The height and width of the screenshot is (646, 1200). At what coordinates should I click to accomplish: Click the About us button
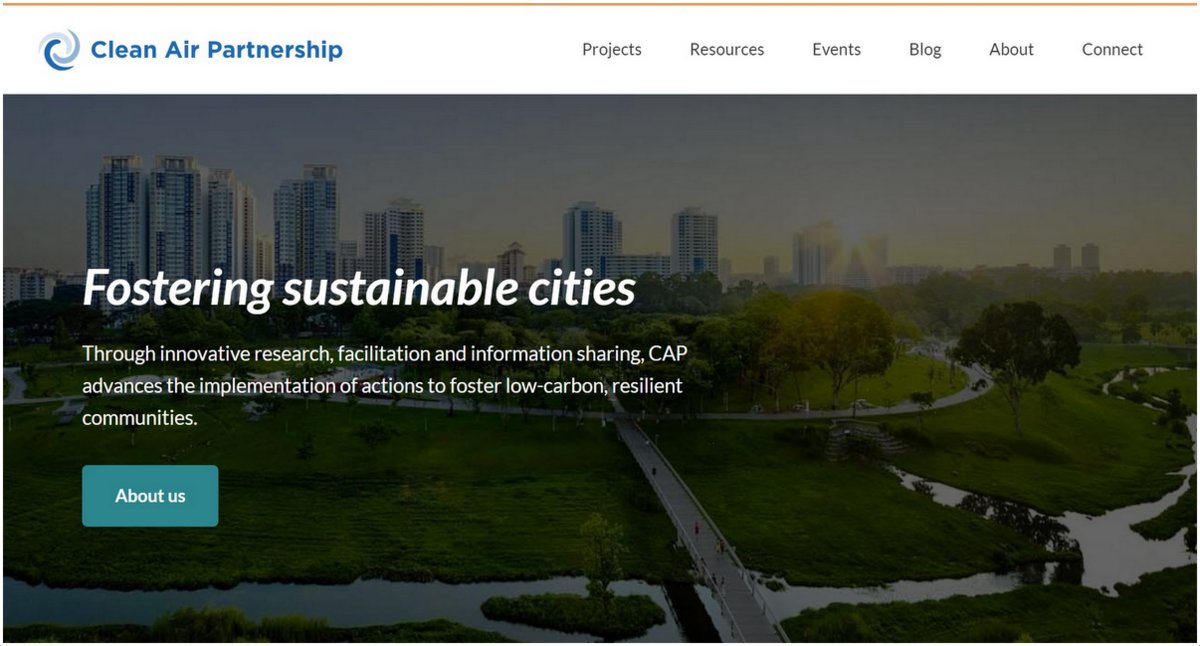pos(150,496)
